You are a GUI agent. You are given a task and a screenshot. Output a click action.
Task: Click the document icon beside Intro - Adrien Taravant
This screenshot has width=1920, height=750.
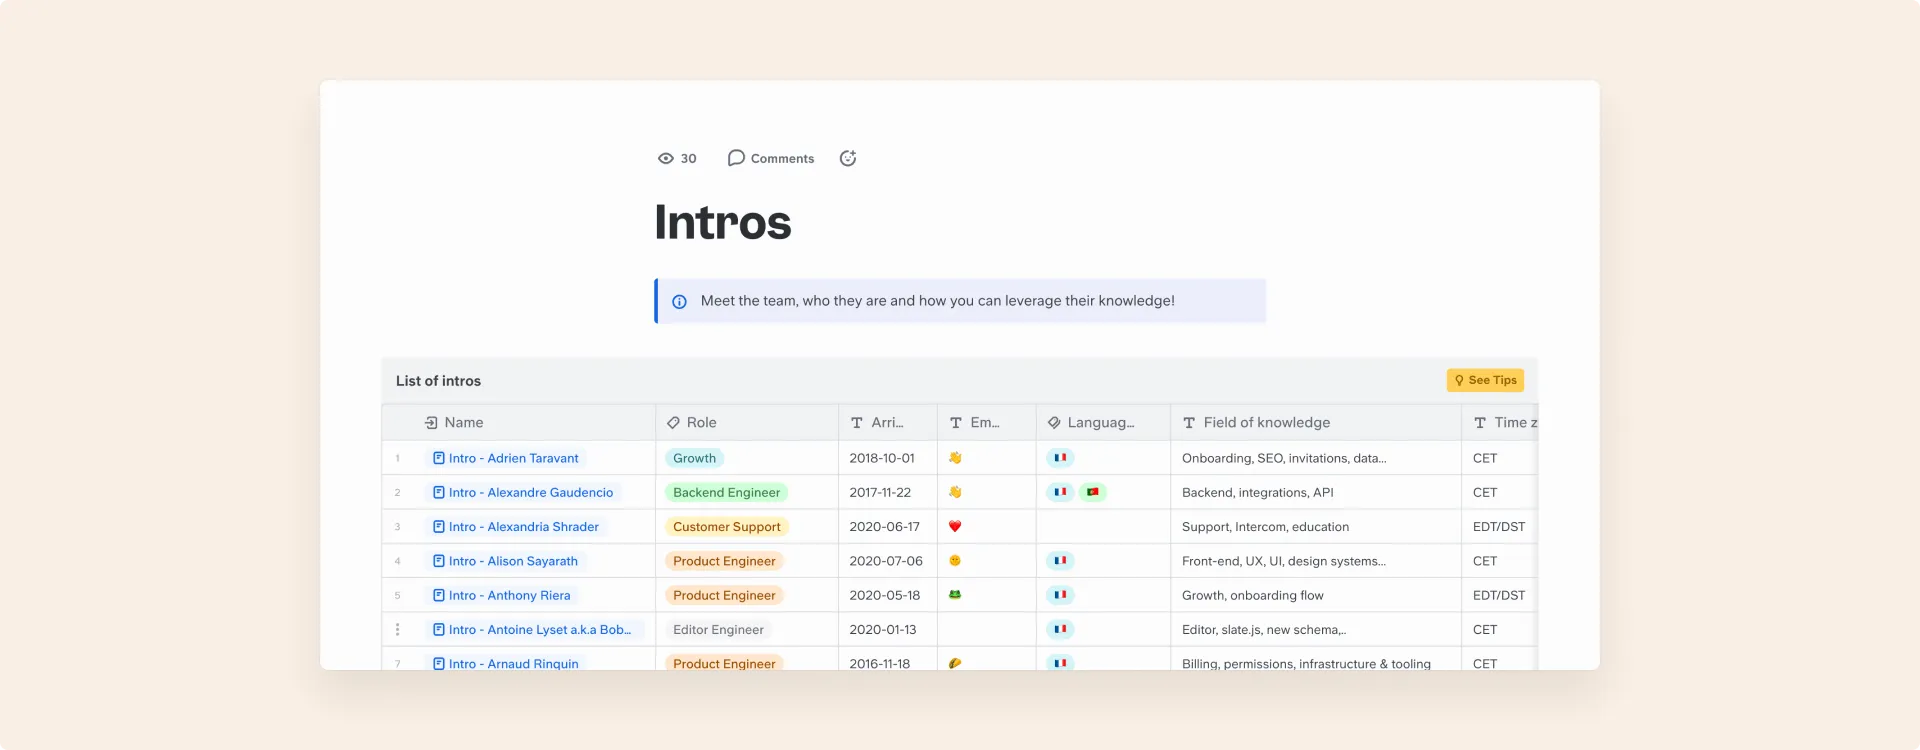click(x=439, y=458)
